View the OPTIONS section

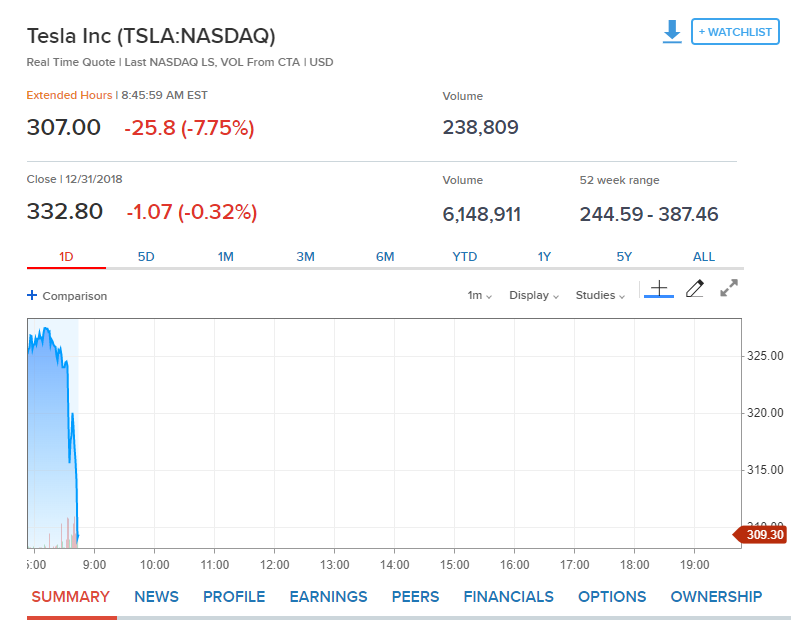coord(612,597)
